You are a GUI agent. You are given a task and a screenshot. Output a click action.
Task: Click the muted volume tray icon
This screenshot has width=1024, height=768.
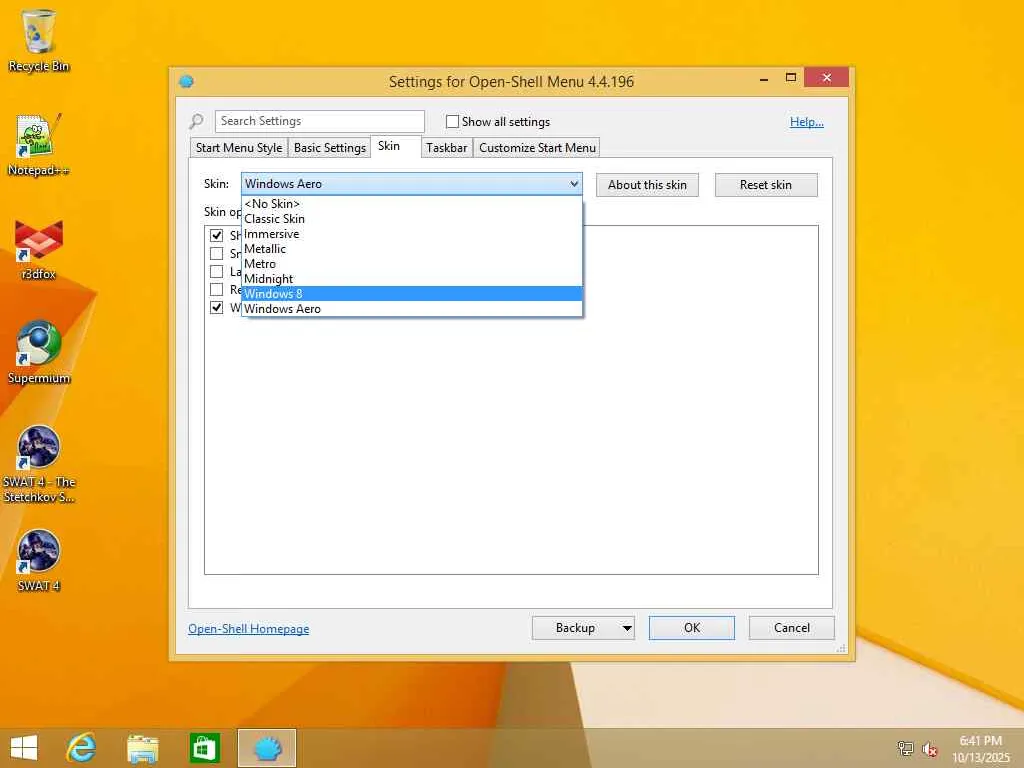(x=929, y=749)
